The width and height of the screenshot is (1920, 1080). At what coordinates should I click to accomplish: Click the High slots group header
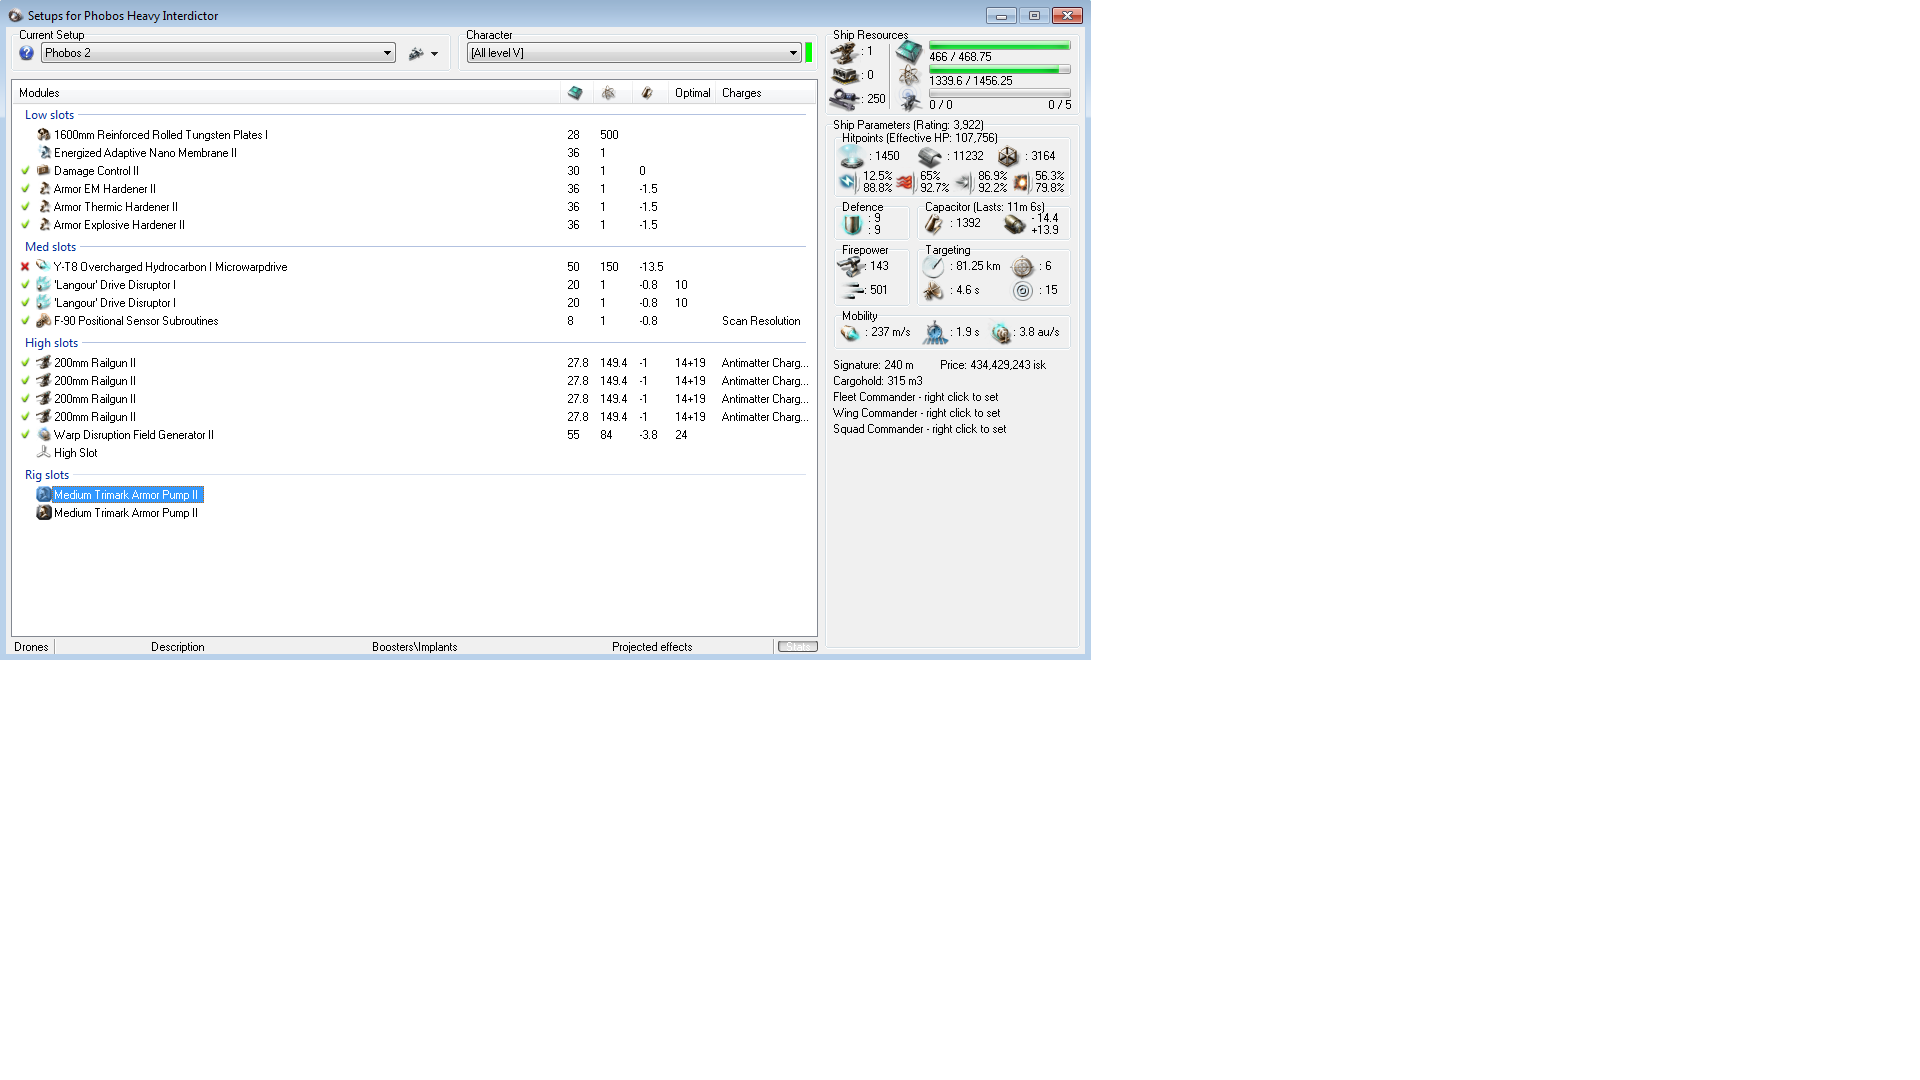point(52,343)
